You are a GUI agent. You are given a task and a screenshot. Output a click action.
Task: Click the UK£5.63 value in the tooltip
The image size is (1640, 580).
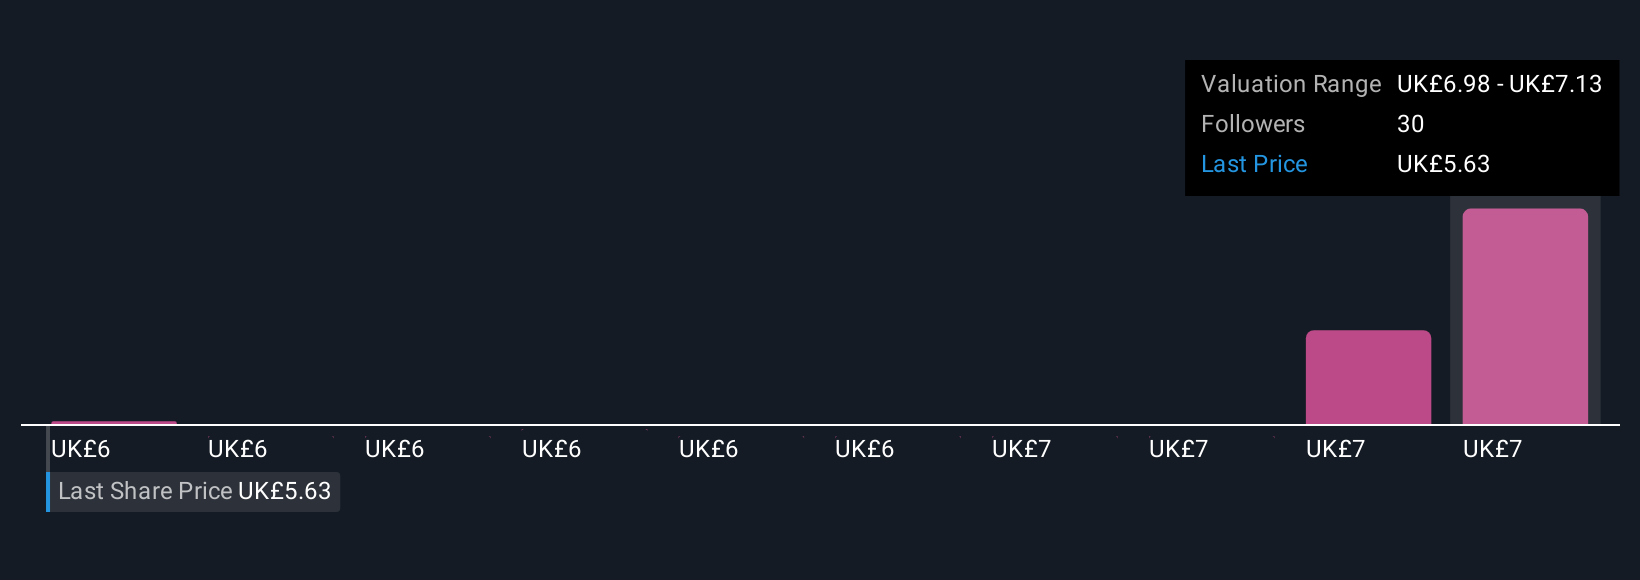(1443, 164)
